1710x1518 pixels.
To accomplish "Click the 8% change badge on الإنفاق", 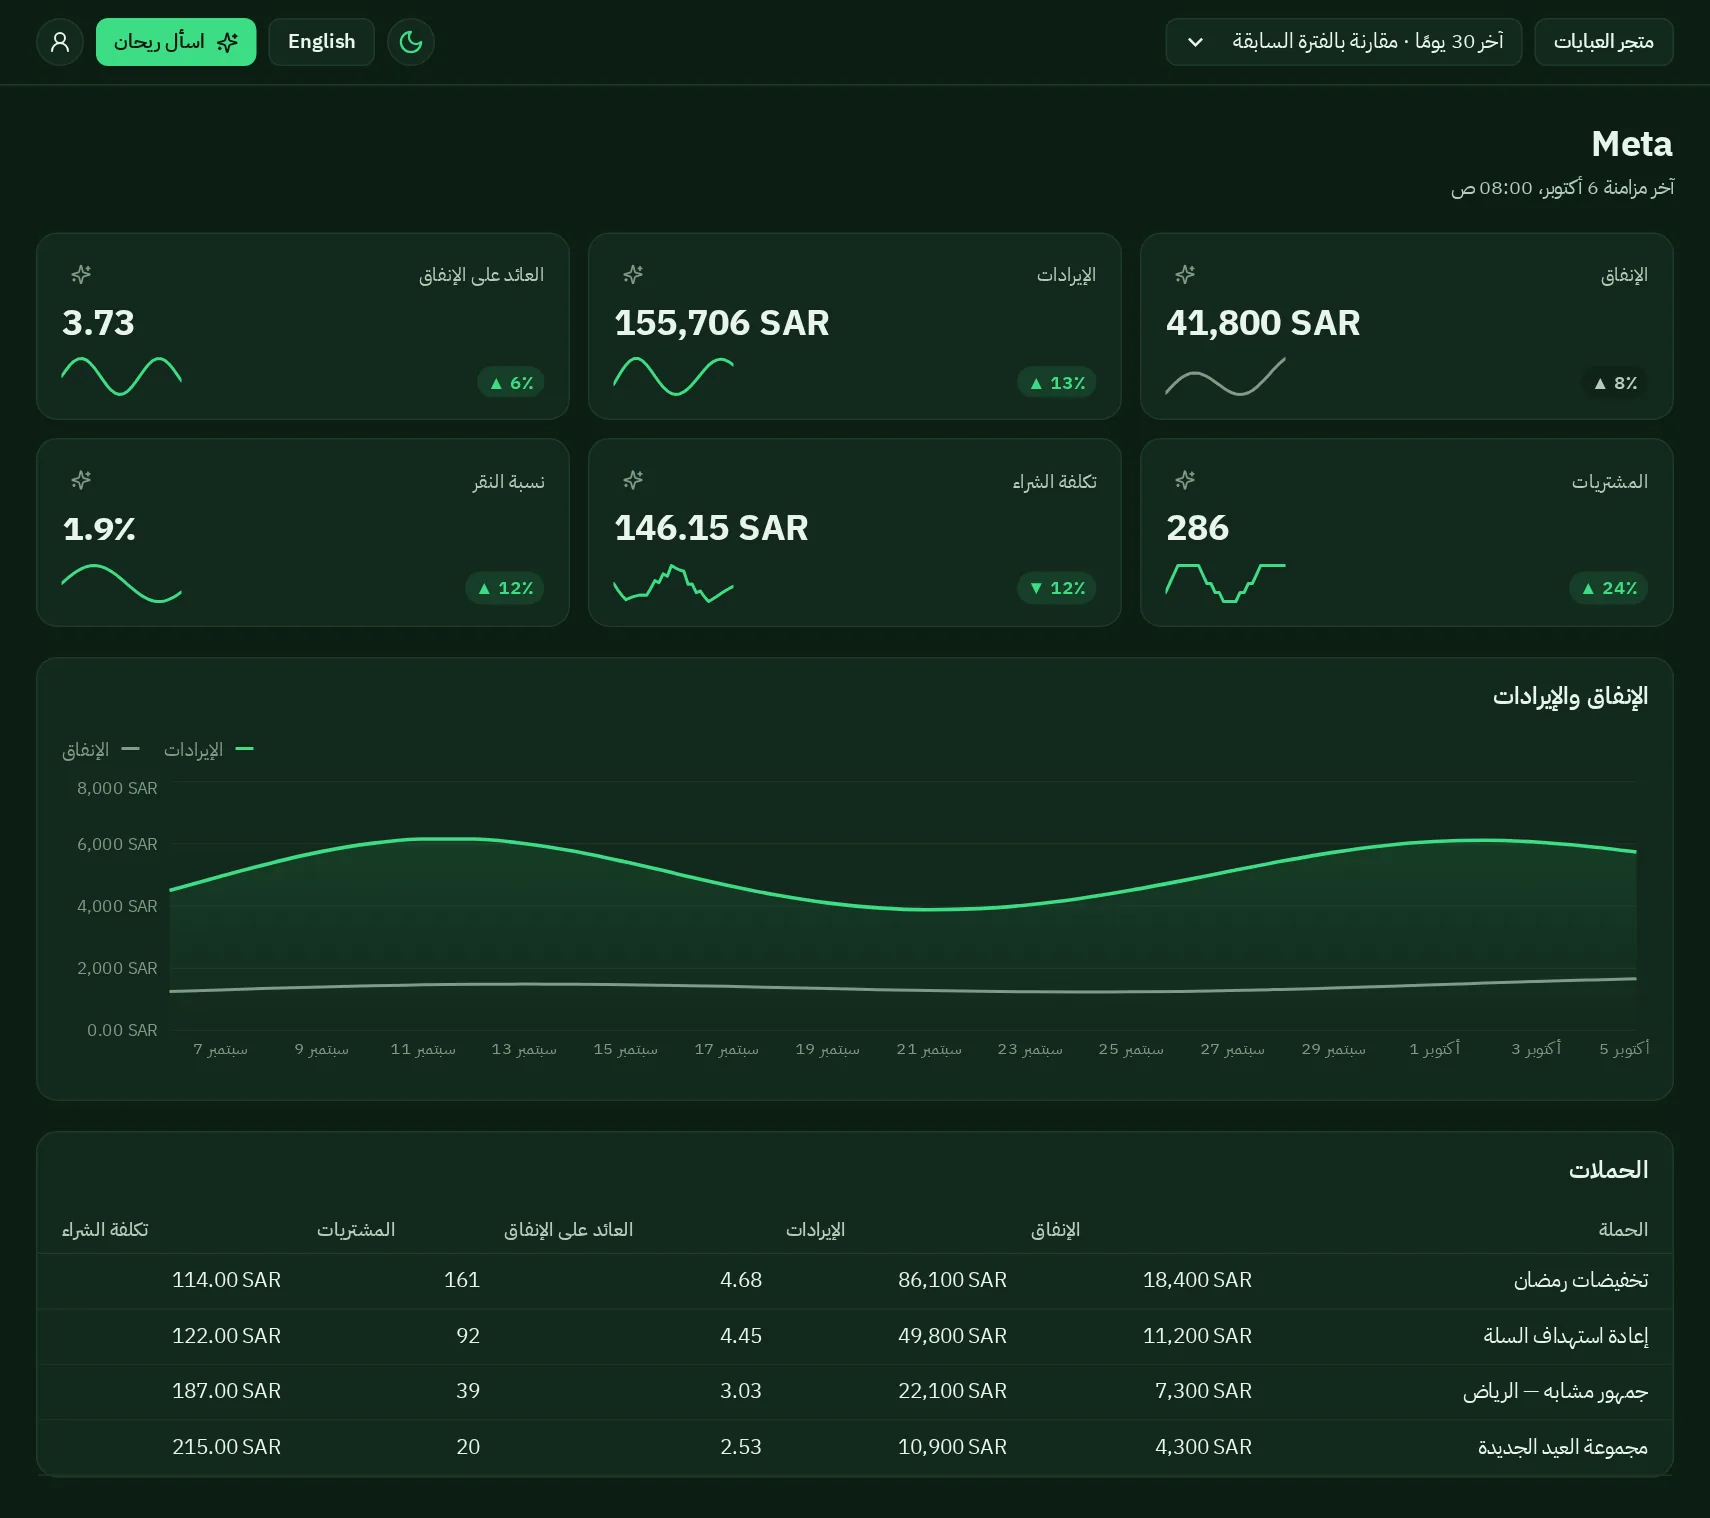I will tap(1614, 383).
